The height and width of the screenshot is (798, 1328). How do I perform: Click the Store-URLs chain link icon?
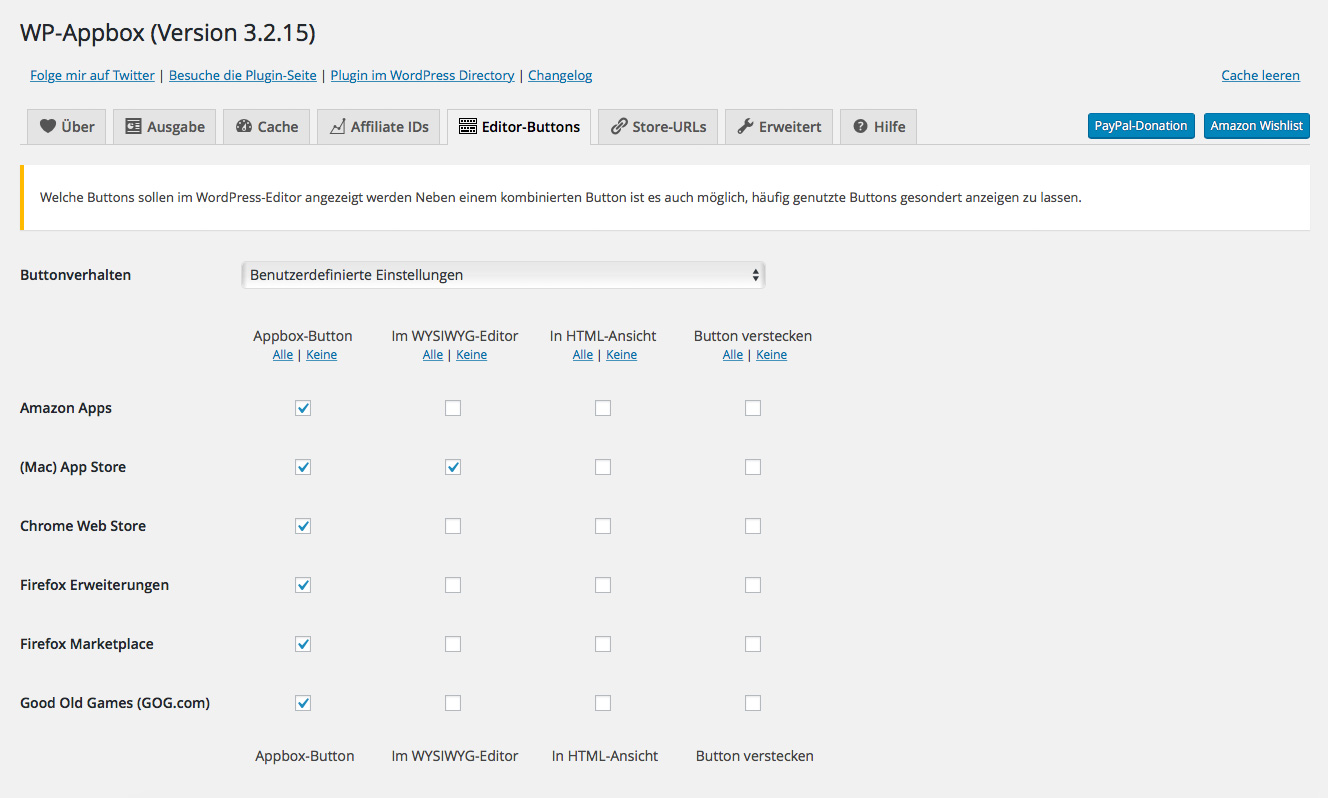[619, 127]
